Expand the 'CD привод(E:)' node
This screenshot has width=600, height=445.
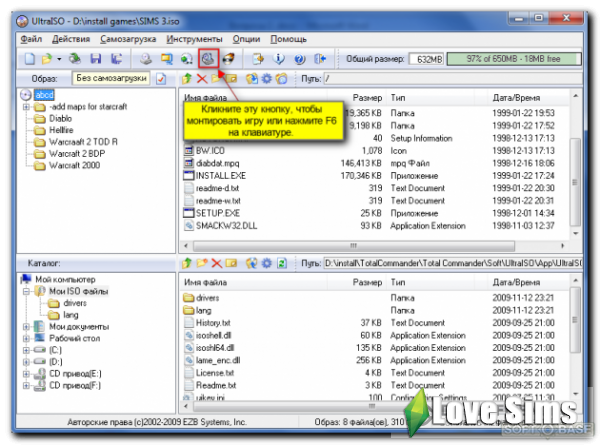point(26,374)
